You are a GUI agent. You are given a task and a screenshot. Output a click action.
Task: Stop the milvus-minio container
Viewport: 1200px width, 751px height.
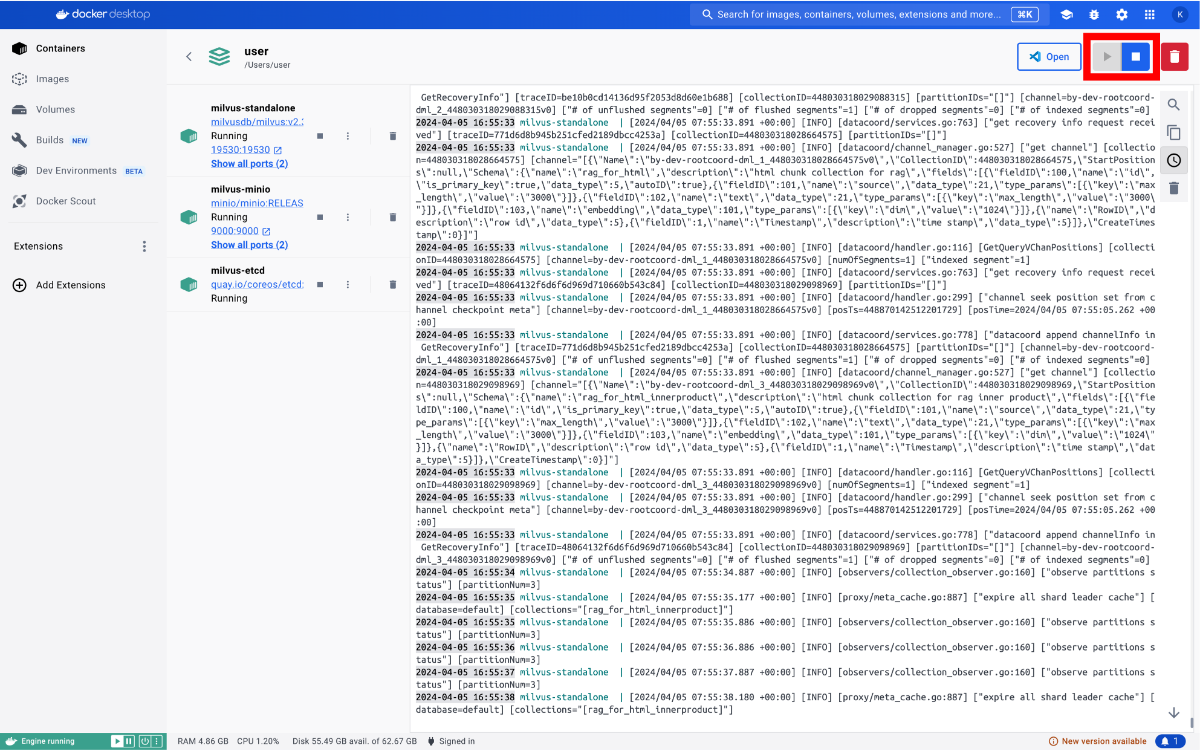[x=319, y=217]
